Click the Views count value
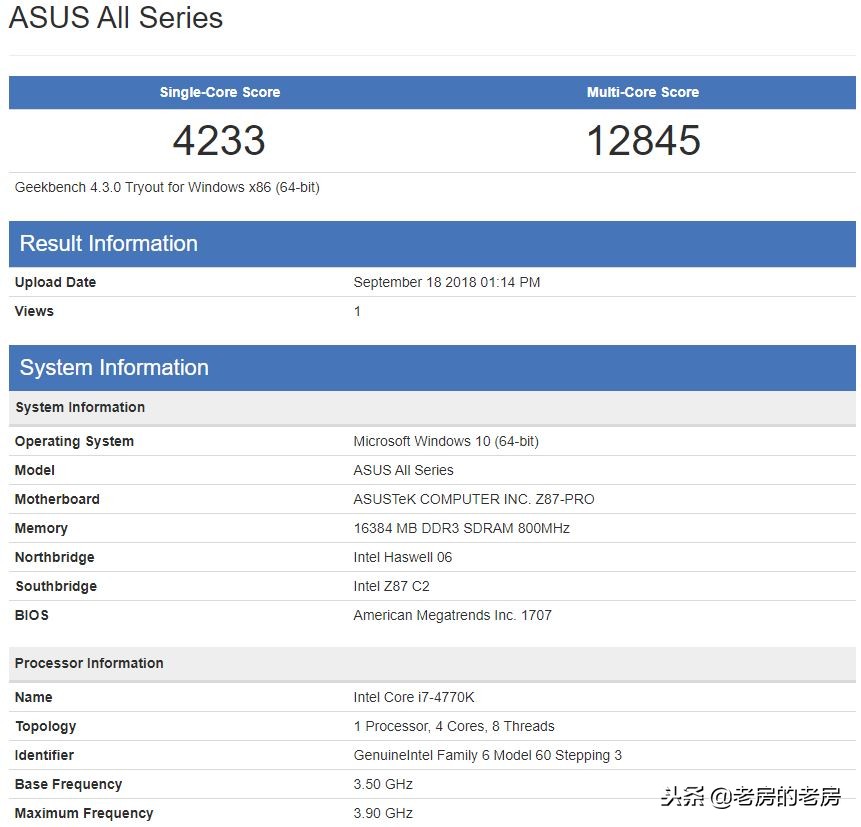Image resolution: width=861 pixels, height=827 pixels. 357,311
